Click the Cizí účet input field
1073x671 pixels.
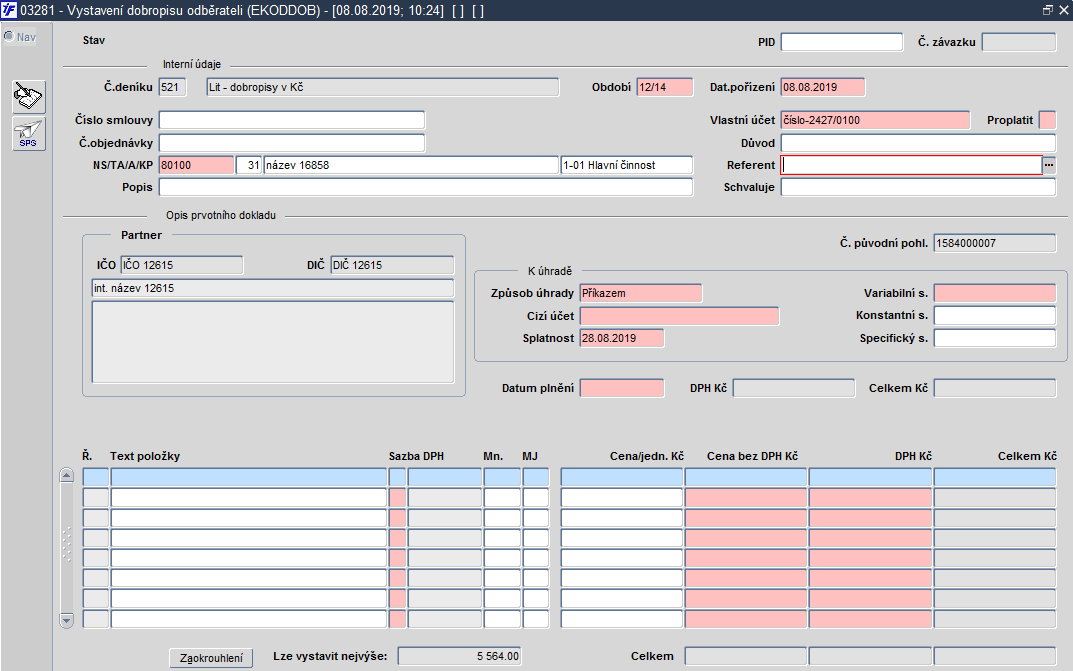click(680, 315)
